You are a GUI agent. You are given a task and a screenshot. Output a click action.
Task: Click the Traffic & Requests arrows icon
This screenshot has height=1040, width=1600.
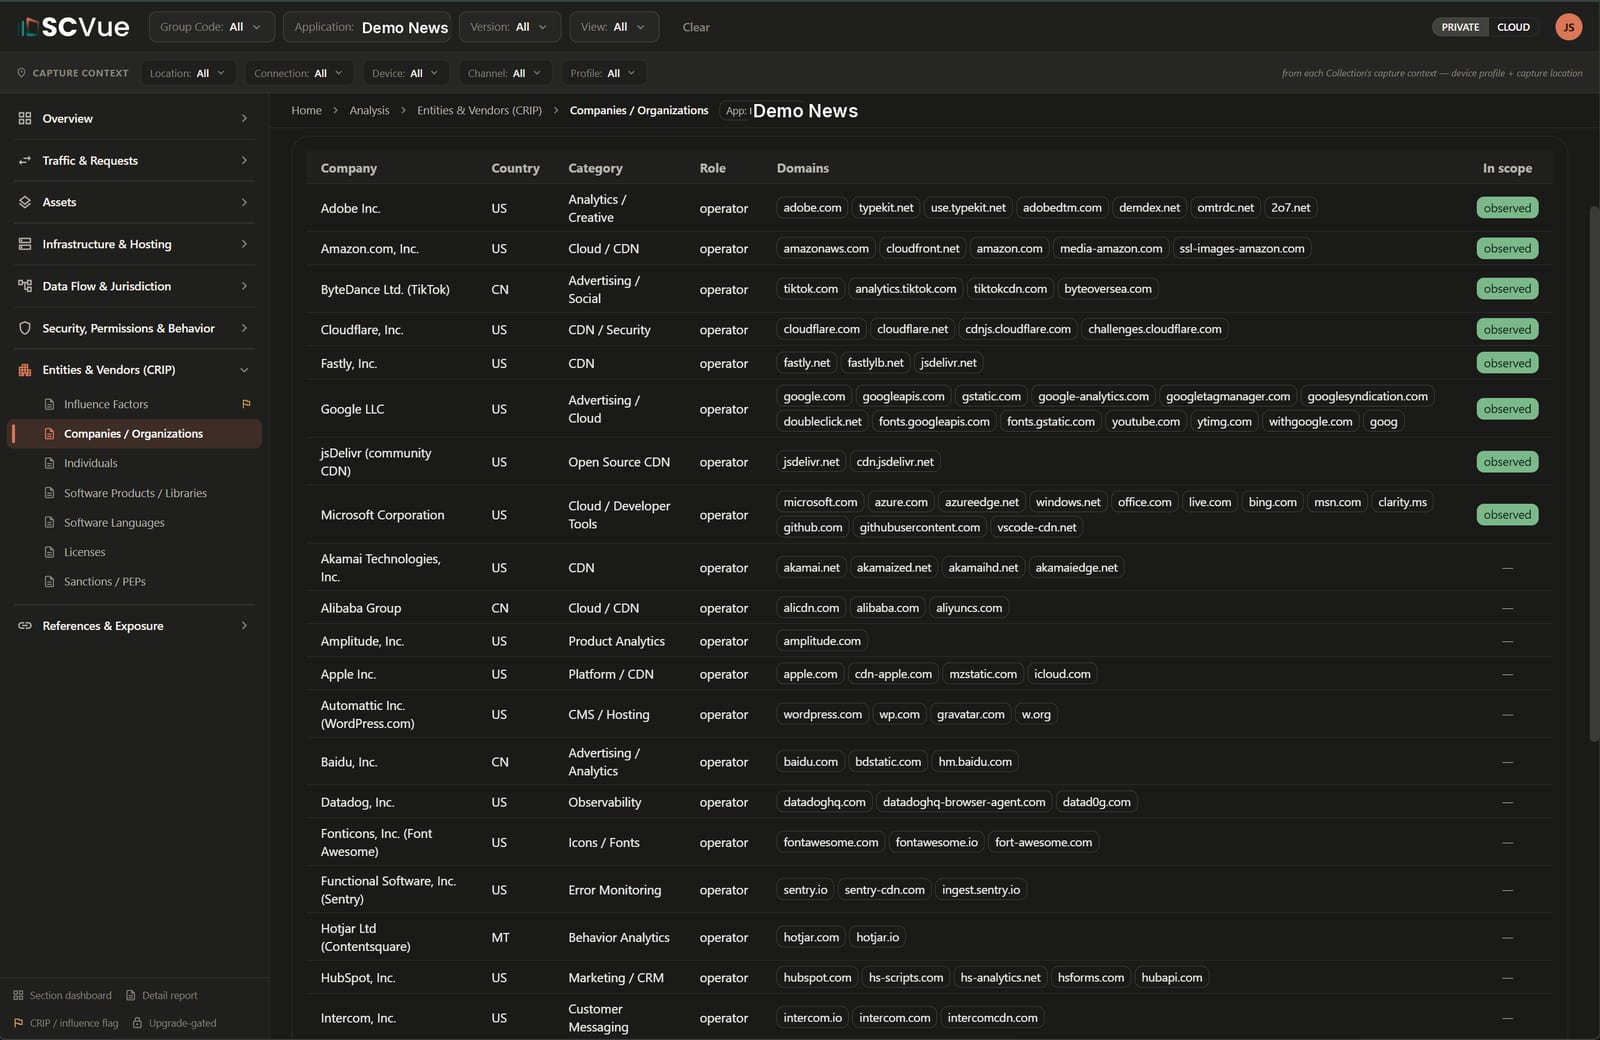tap(25, 160)
